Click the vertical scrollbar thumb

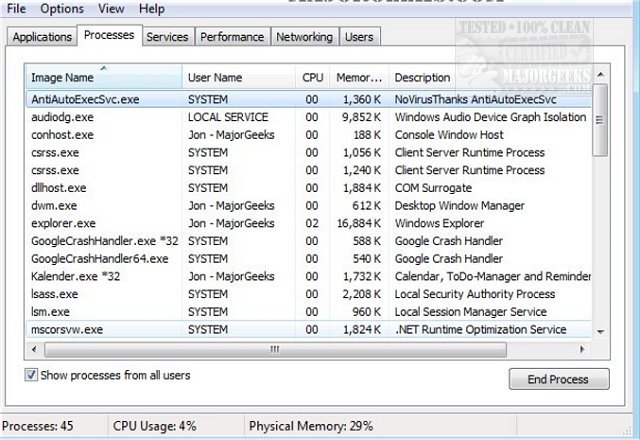pos(600,120)
